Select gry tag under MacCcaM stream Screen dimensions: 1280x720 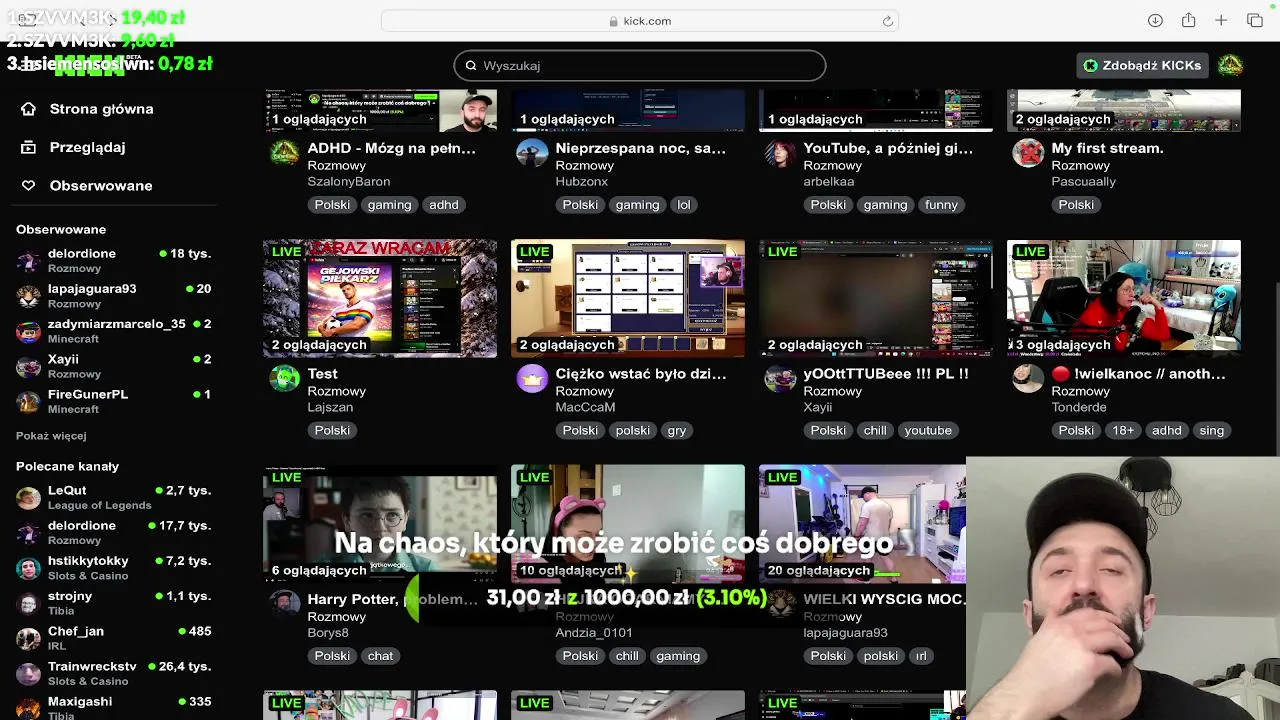tap(677, 431)
